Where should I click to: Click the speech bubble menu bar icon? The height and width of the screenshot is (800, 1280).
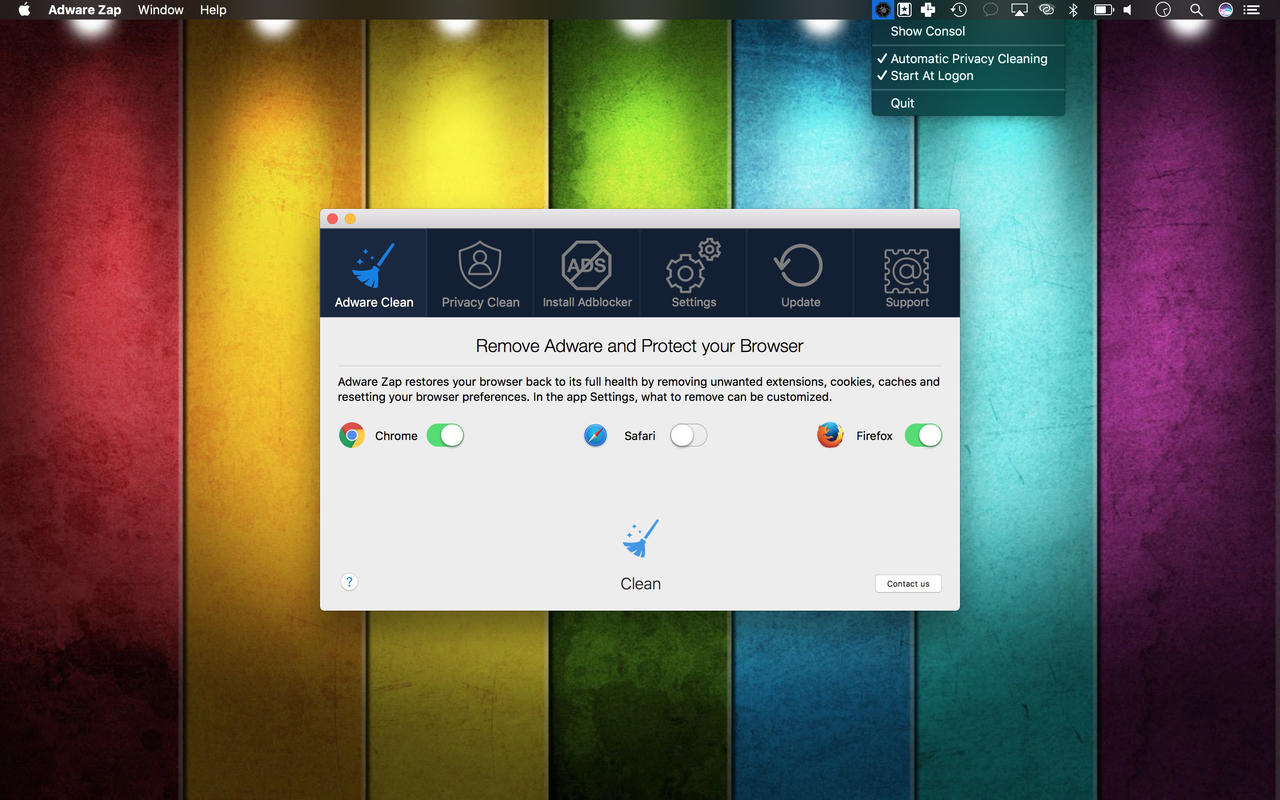click(990, 10)
